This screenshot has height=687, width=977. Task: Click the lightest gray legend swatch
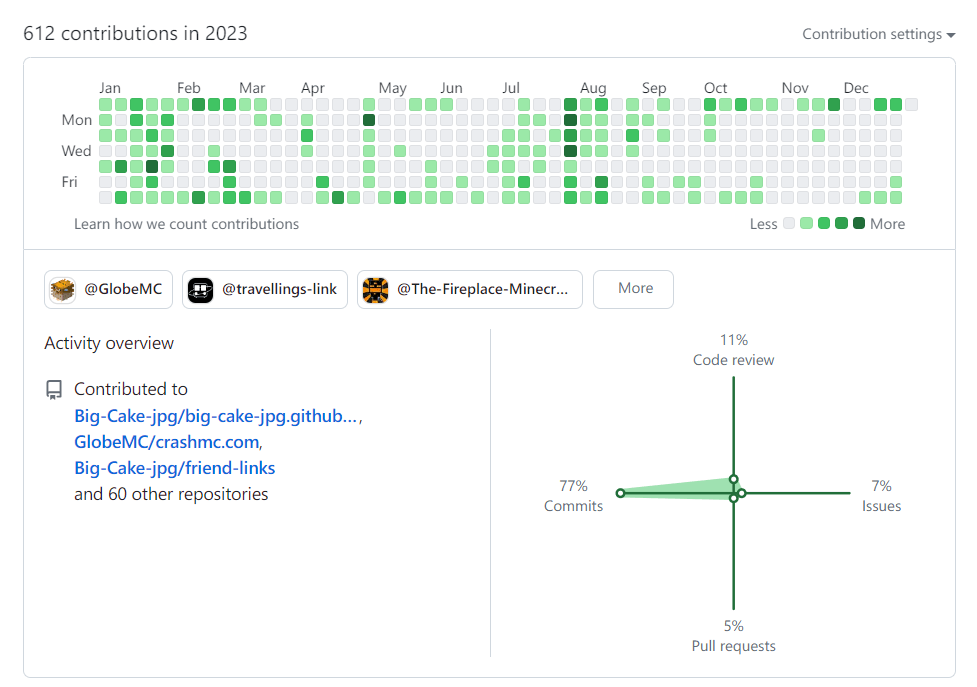point(789,223)
